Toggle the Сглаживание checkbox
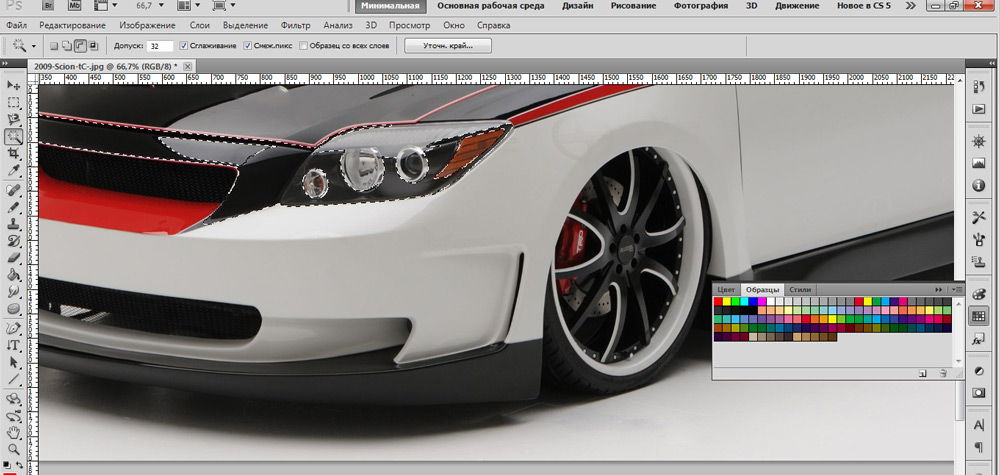The height and width of the screenshot is (475, 1000). (x=183, y=46)
